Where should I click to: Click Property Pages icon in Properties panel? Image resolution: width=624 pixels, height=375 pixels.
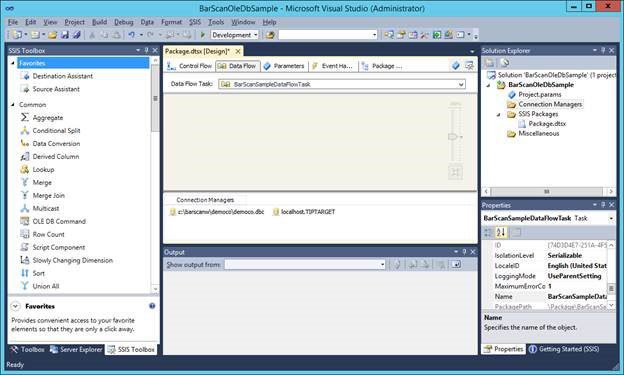516,232
